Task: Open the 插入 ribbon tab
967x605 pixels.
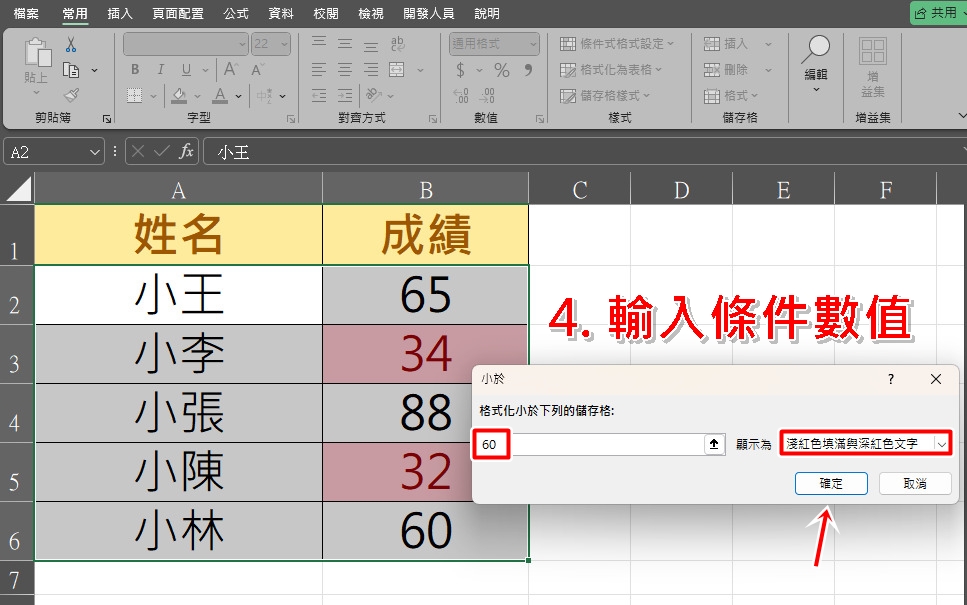Action: pyautogui.click(x=120, y=14)
